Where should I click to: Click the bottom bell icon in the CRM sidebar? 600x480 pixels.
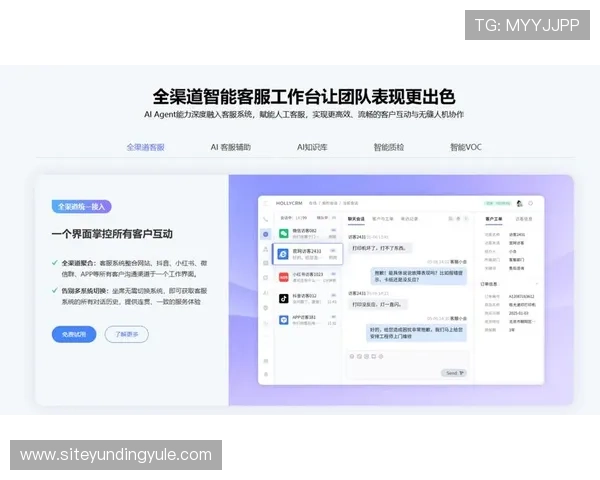pyautogui.click(x=266, y=374)
